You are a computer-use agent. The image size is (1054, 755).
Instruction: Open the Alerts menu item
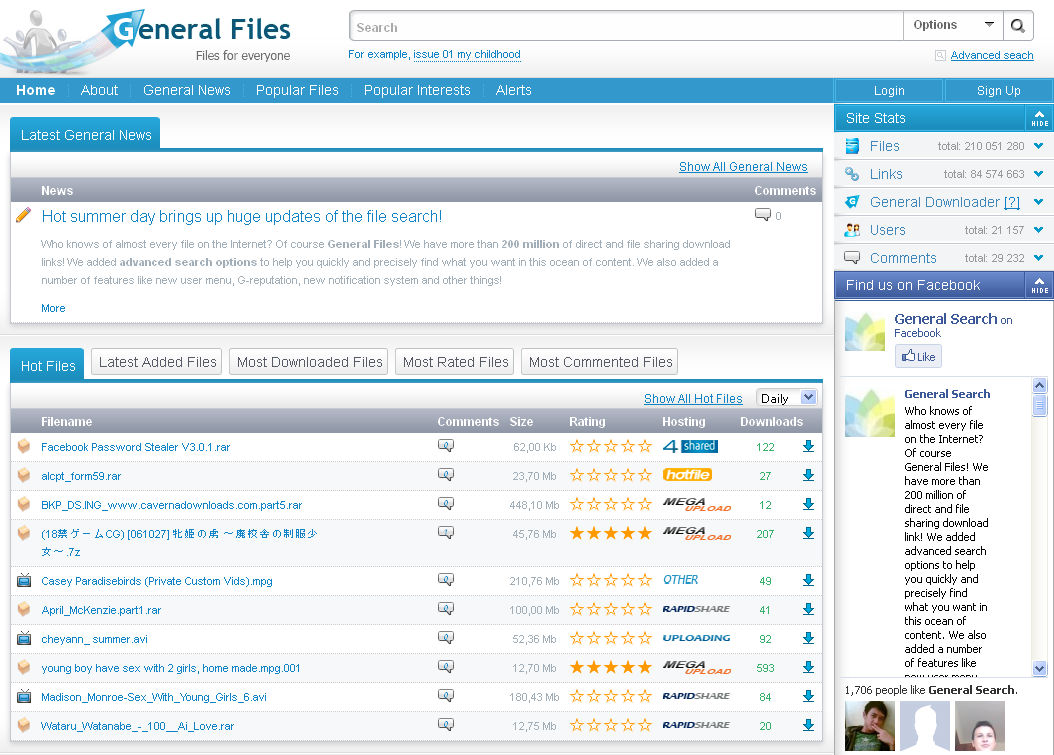514,90
